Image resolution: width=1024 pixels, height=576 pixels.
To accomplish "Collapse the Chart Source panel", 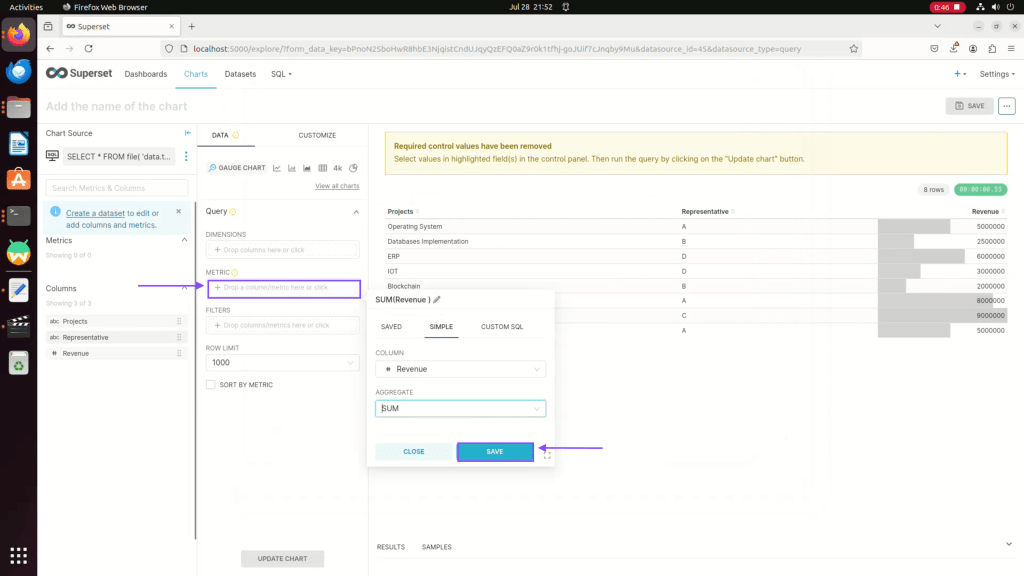I will click(x=187, y=133).
